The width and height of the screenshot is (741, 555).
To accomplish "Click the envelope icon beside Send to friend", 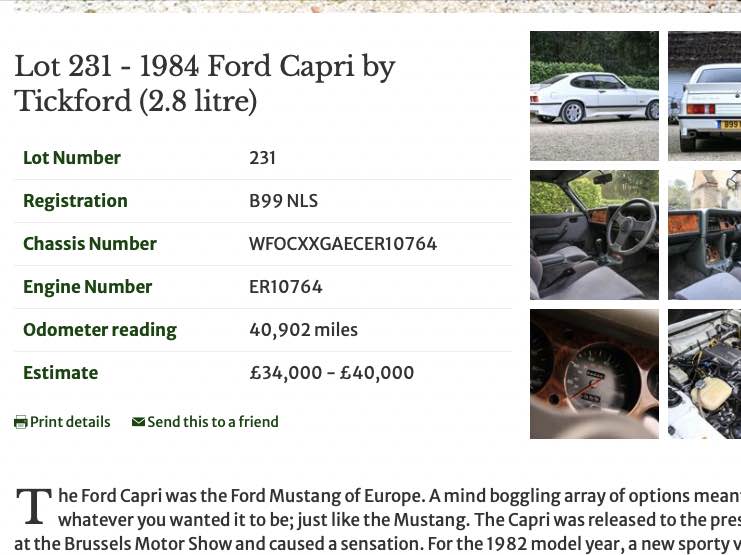I will point(138,422).
